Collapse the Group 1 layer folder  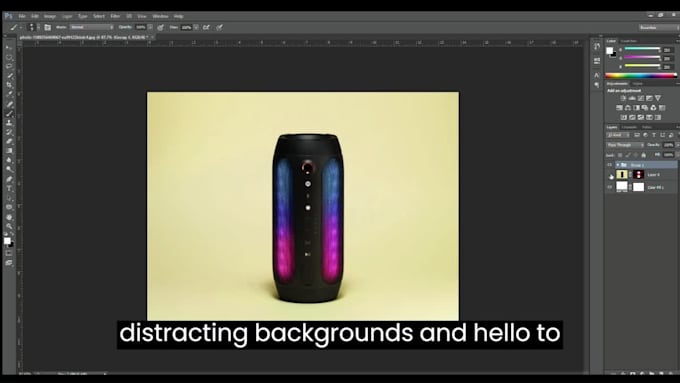click(x=618, y=165)
